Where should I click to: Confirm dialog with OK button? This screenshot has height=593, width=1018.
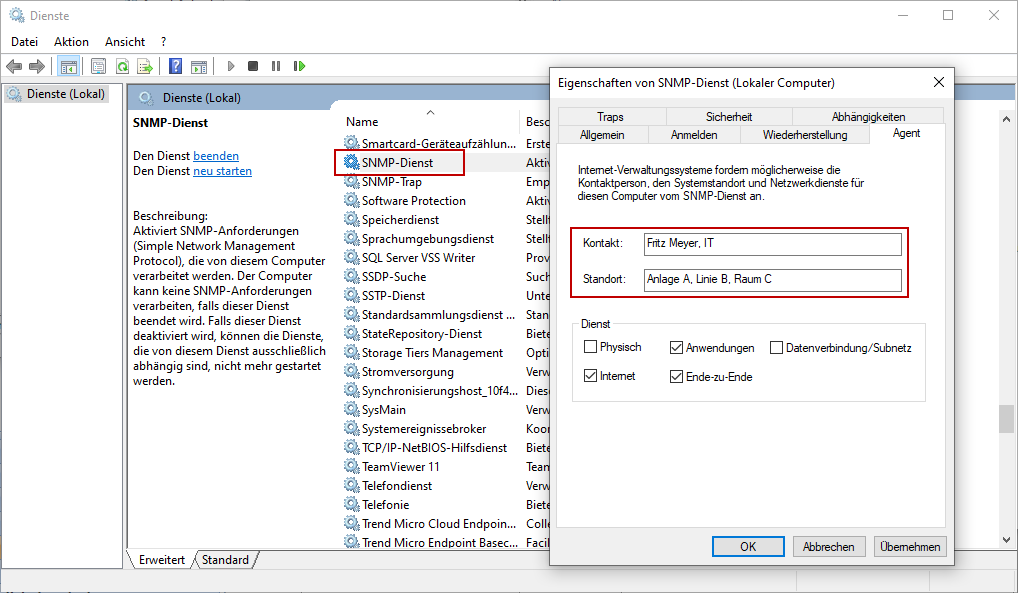point(748,546)
